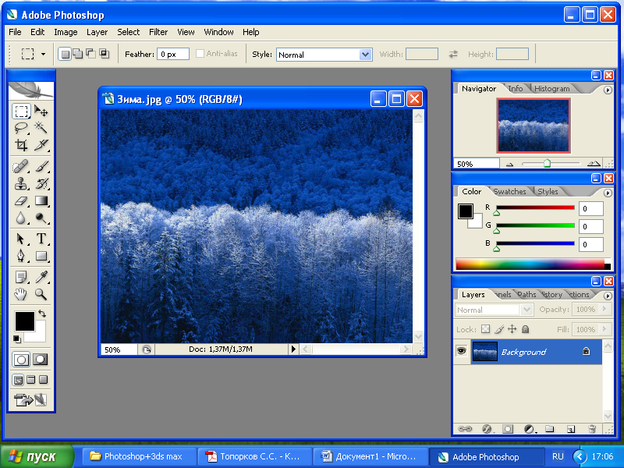Select the Rectangular Marquee tool in toolbox
624x468 pixels.
click(21, 111)
